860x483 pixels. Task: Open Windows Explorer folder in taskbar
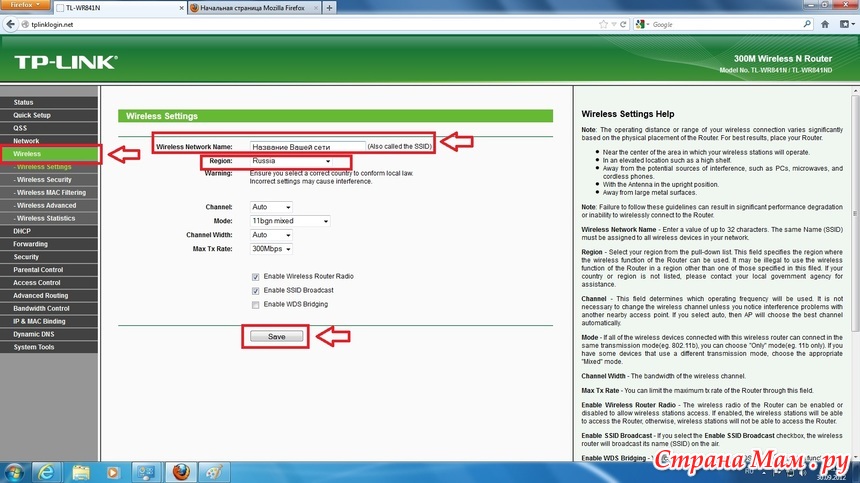tap(81, 473)
